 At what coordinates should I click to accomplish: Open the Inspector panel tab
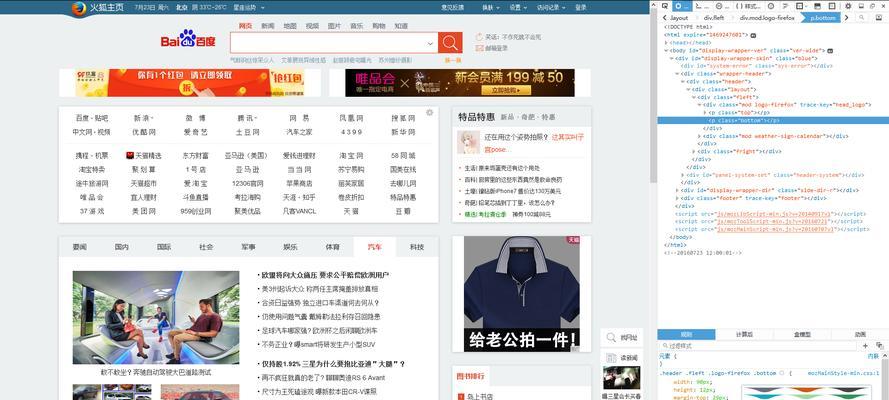pos(682,6)
